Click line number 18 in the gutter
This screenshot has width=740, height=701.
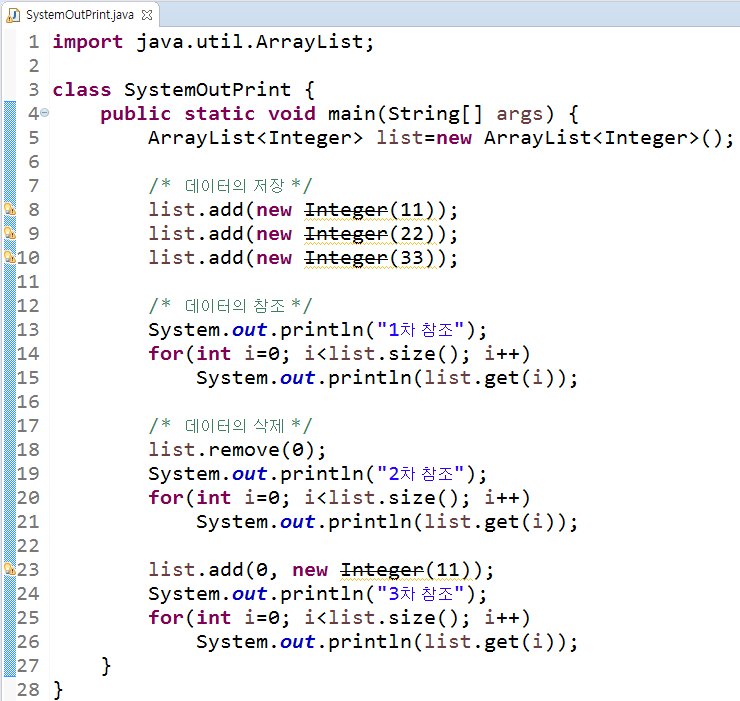[28, 449]
